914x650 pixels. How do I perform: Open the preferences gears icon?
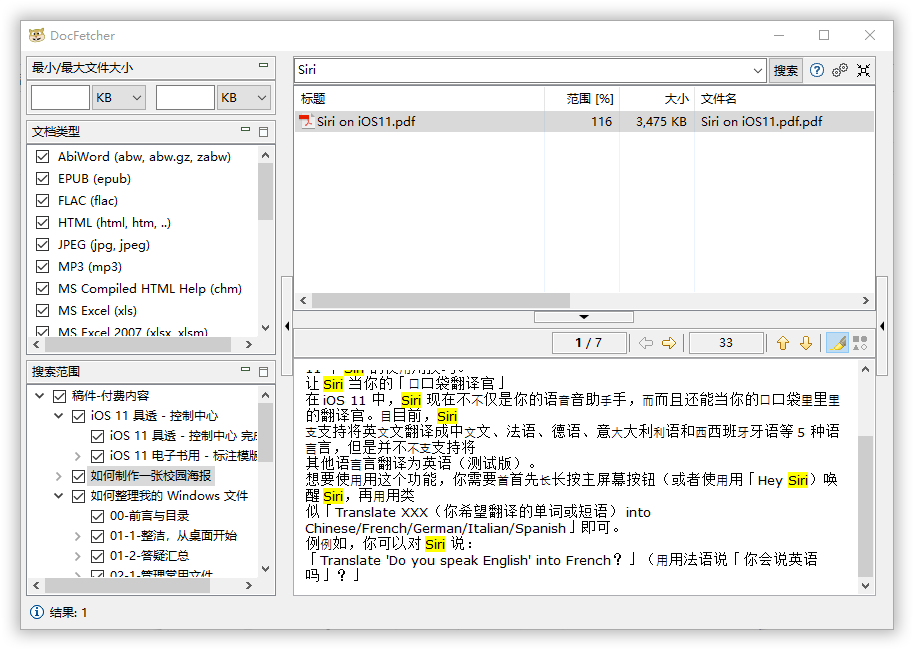tap(840, 70)
